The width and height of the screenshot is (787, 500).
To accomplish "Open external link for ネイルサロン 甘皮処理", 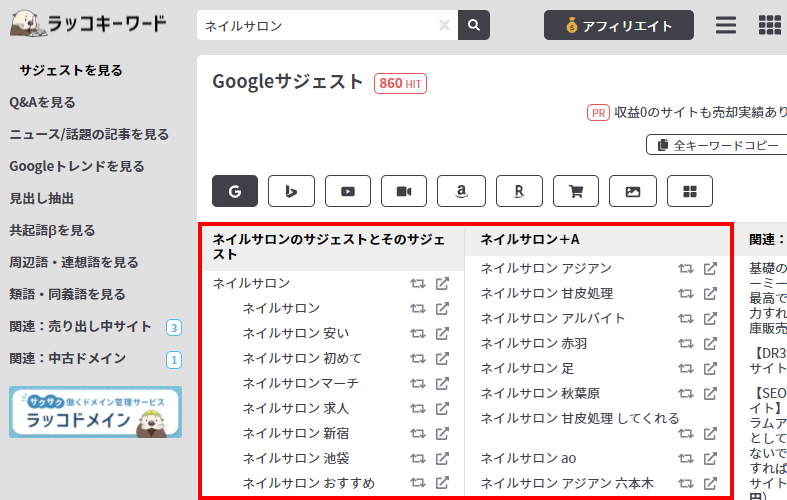I will (710, 293).
